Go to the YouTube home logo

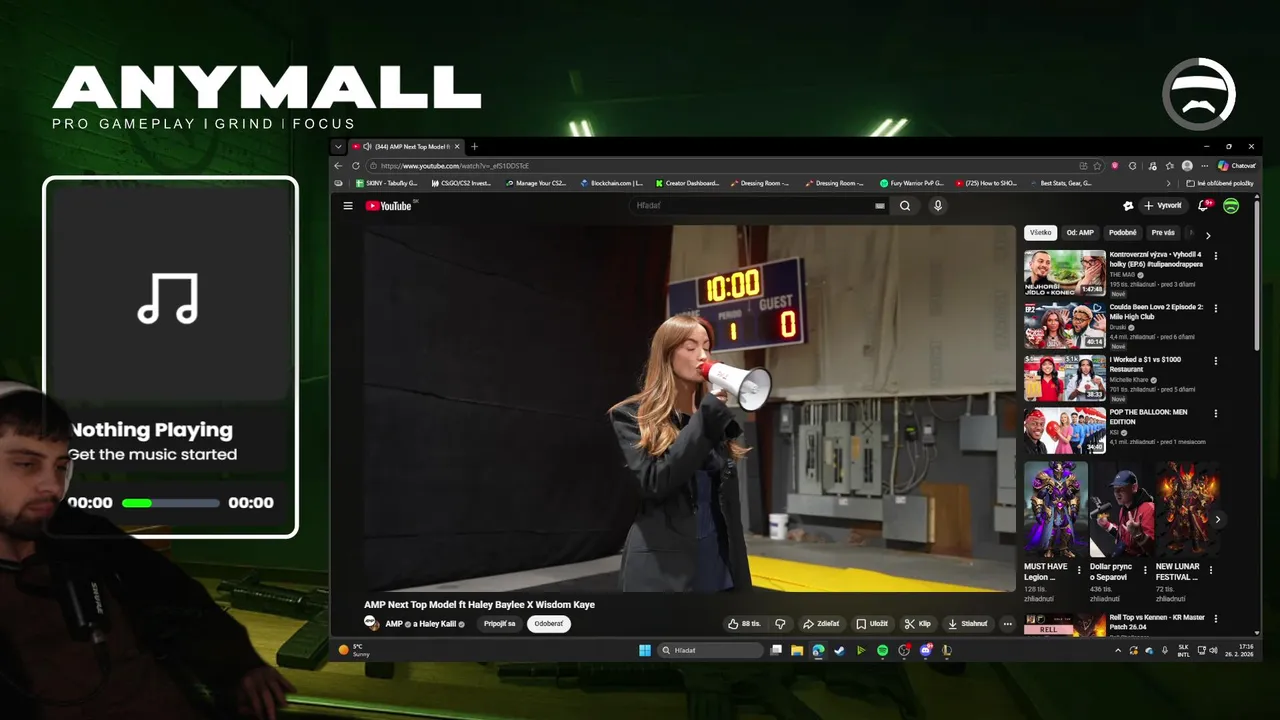pos(389,206)
